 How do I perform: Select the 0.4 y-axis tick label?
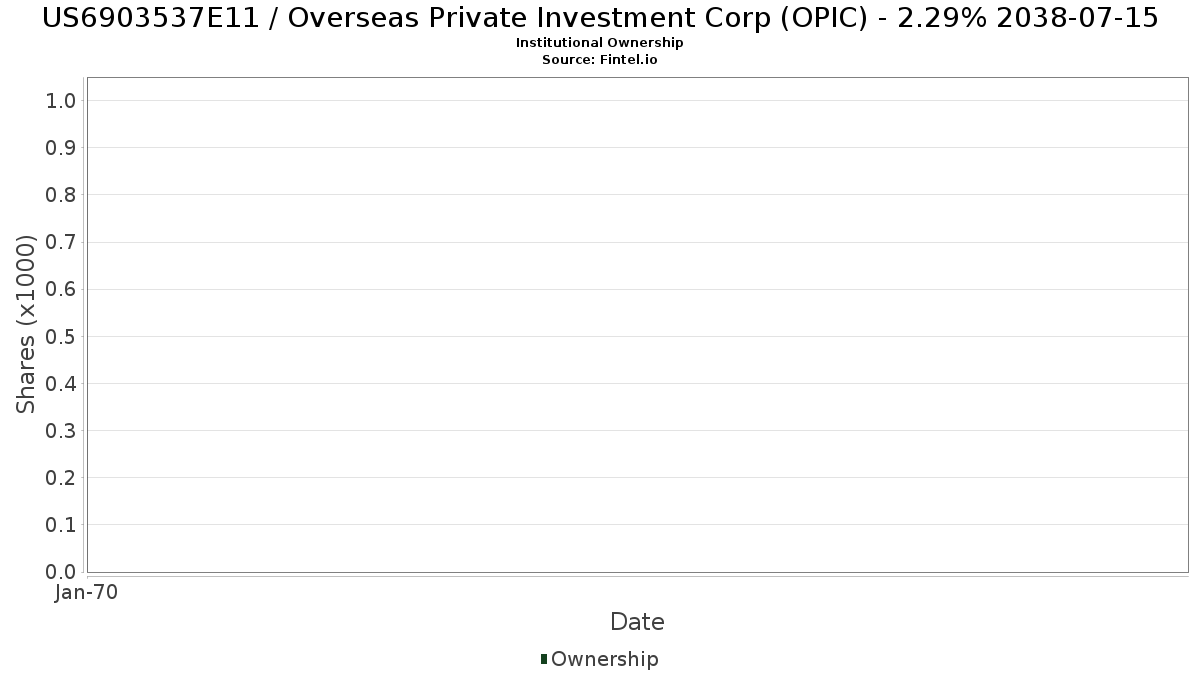point(61,383)
